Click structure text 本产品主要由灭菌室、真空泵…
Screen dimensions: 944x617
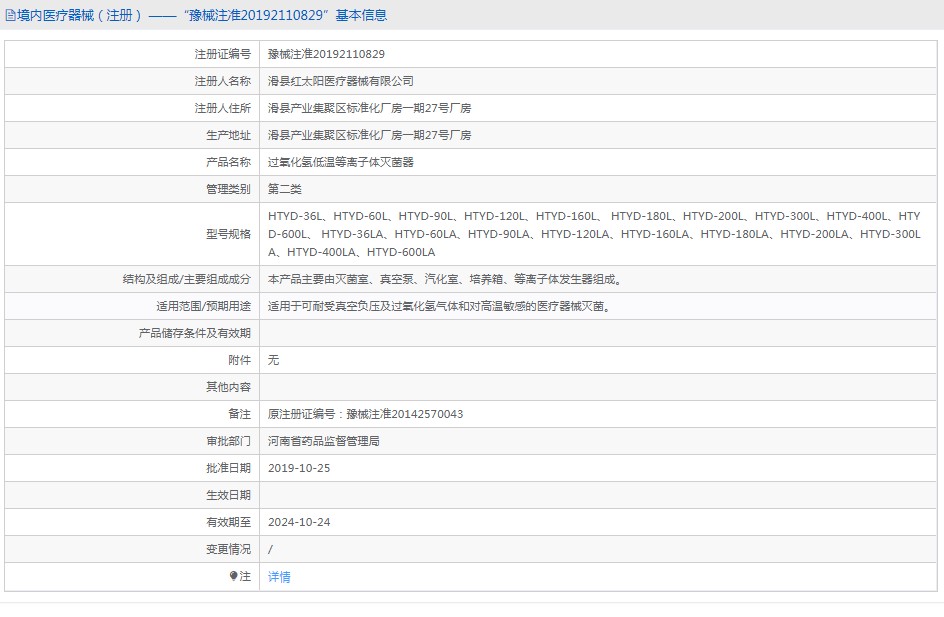coord(447,279)
